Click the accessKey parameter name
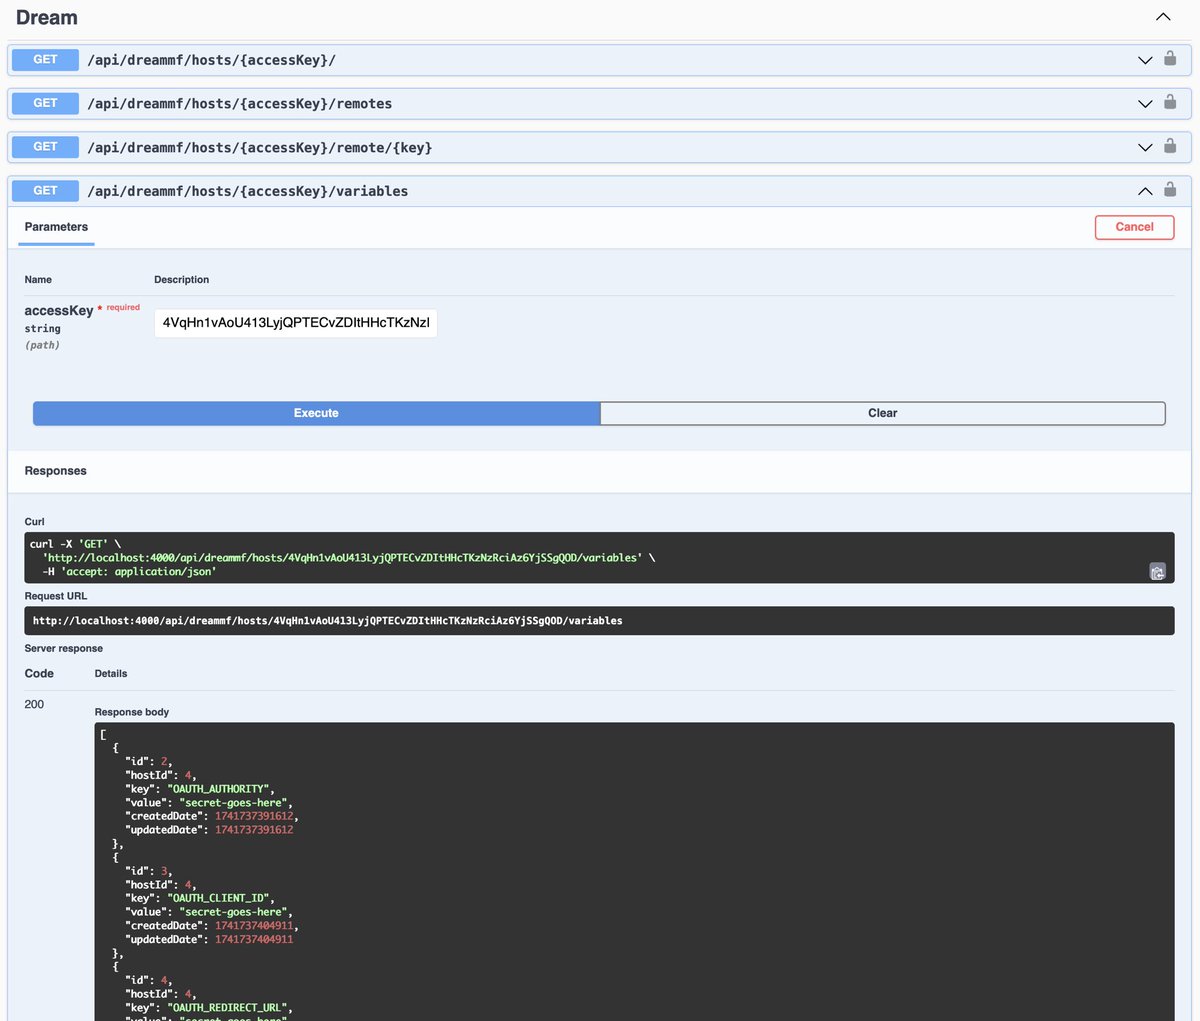 click(59, 311)
